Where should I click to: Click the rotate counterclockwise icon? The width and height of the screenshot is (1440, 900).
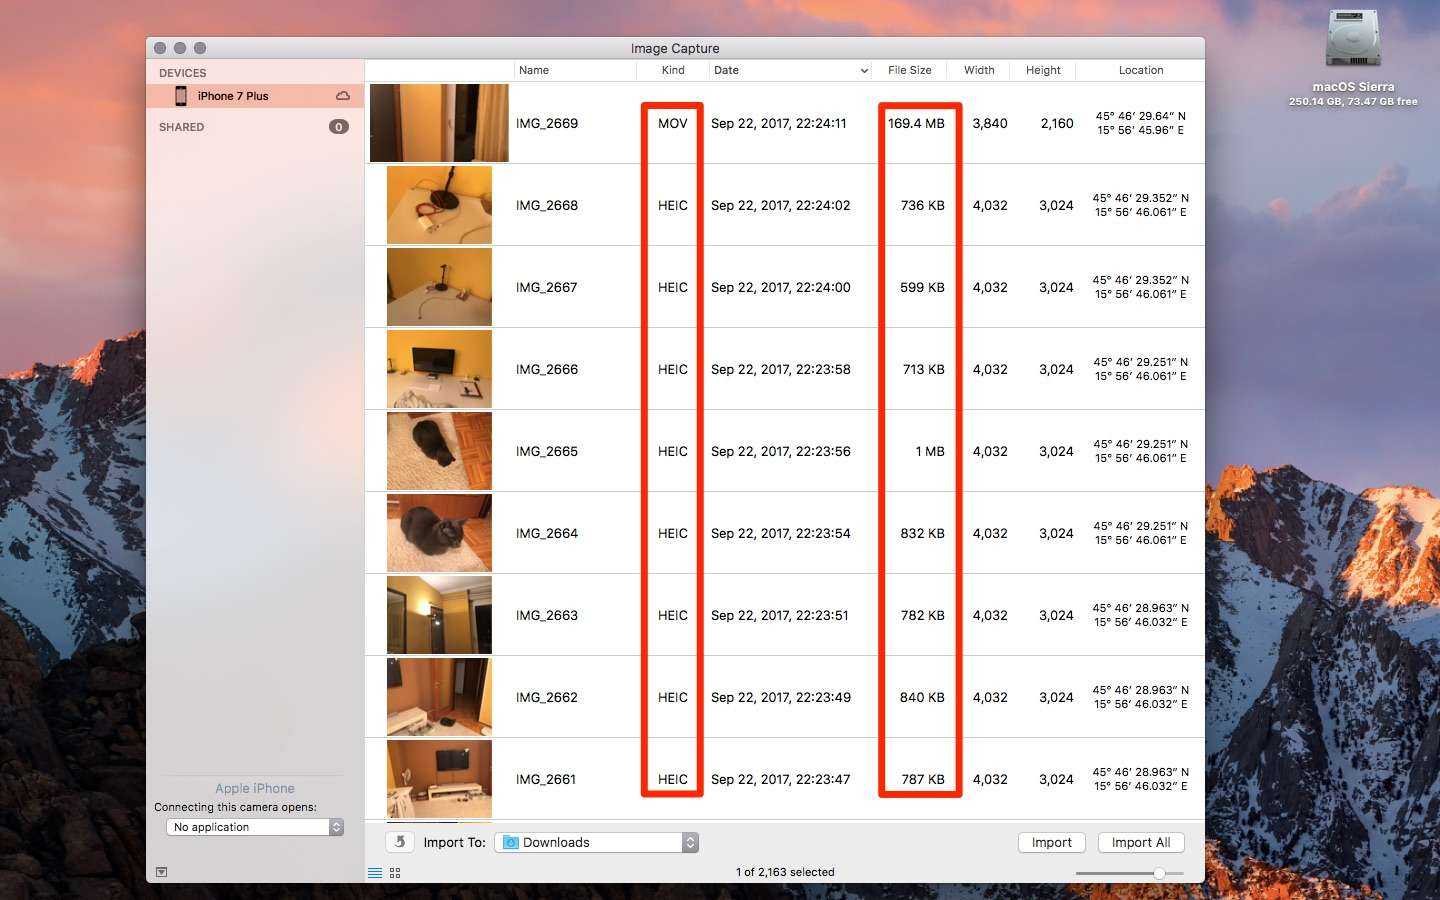(x=400, y=842)
